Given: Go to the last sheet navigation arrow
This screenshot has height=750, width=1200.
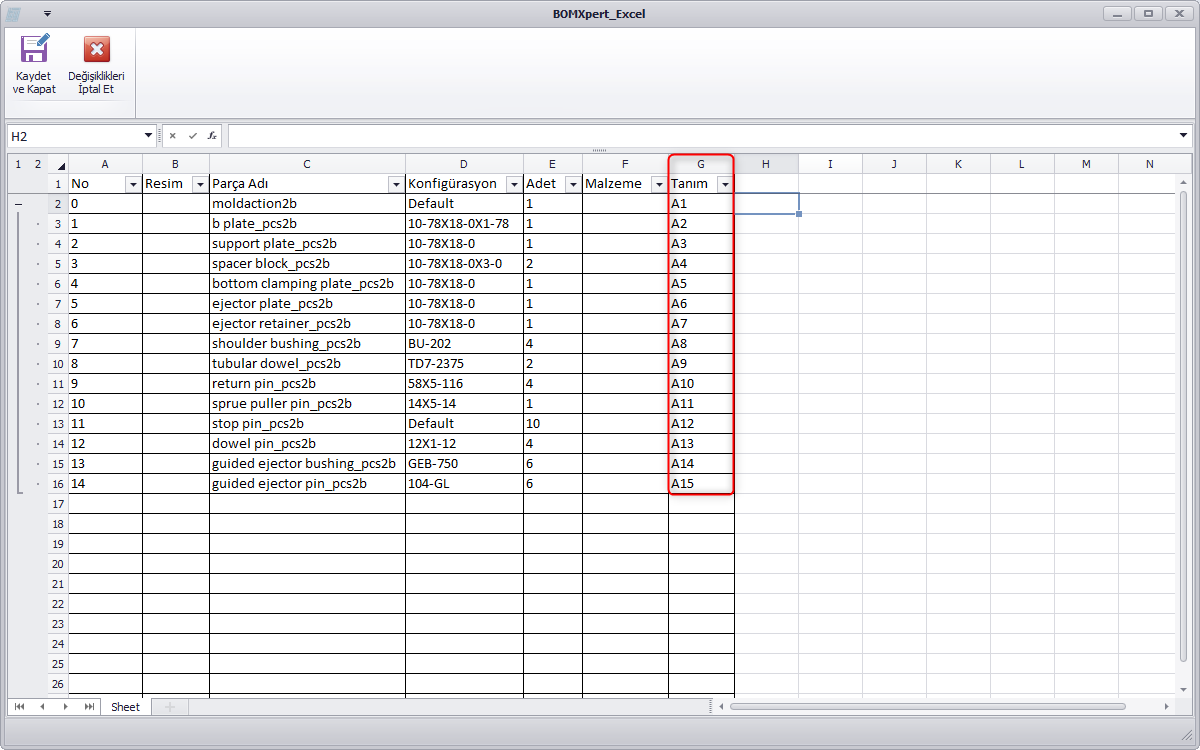Looking at the screenshot, I should coord(90,707).
